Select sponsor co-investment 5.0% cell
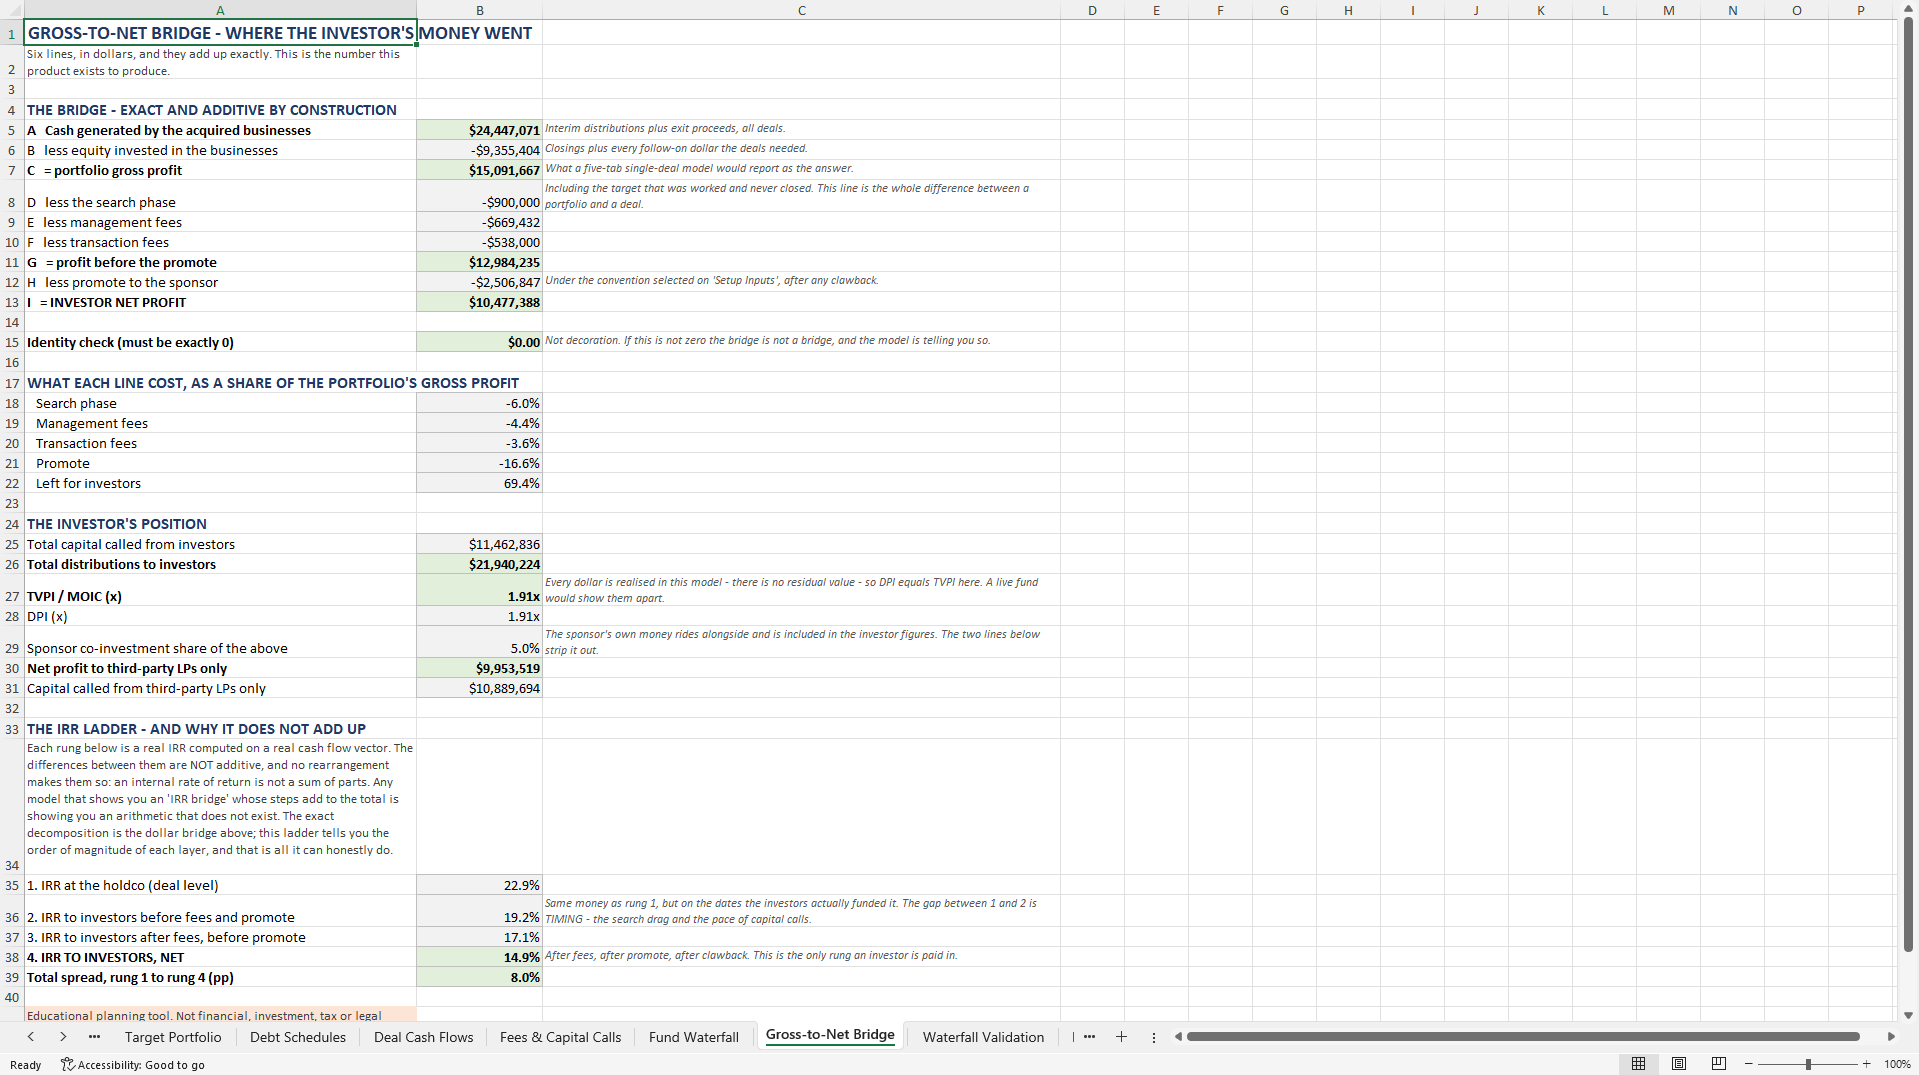Viewport: 1919px width, 1075px height. [x=479, y=642]
